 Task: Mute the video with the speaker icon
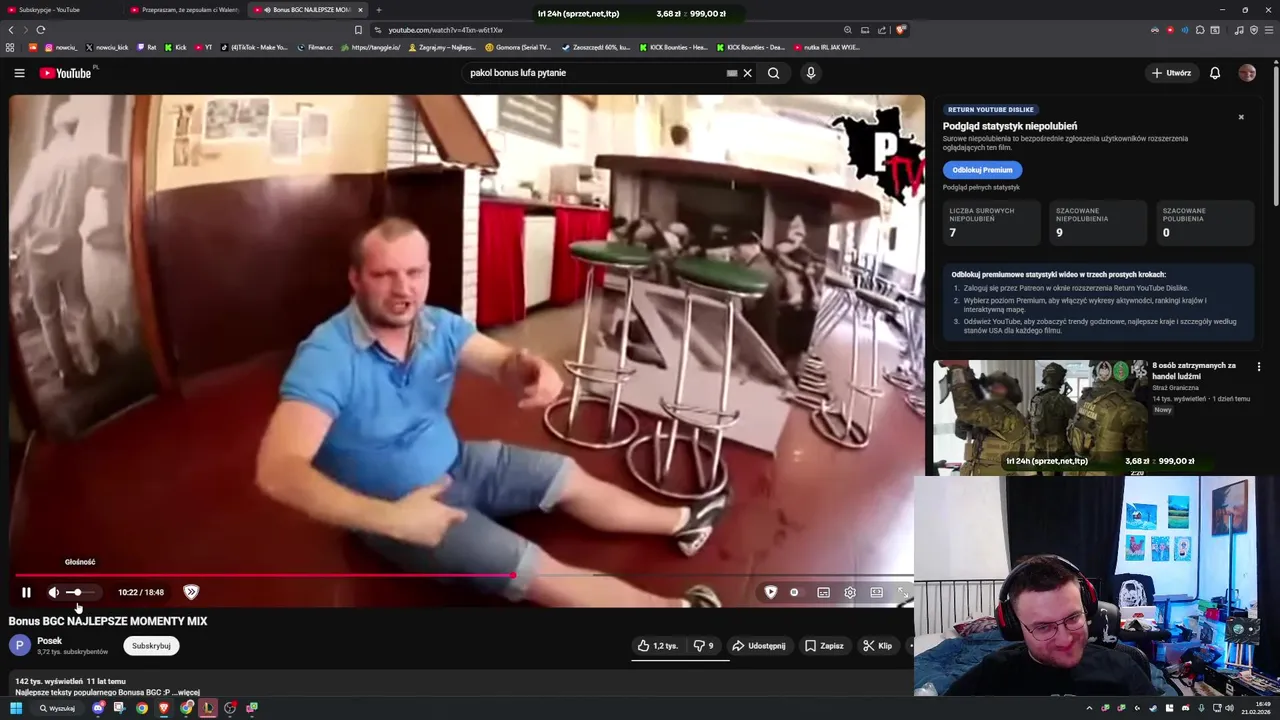pyautogui.click(x=54, y=592)
